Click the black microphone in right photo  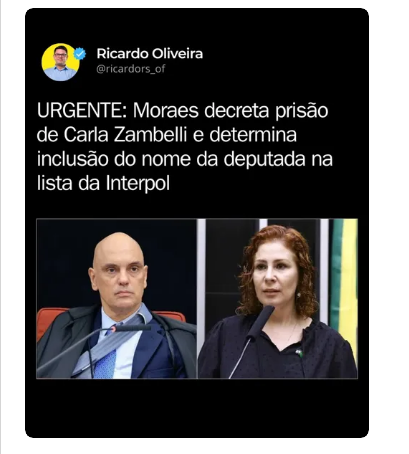(261, 322)
